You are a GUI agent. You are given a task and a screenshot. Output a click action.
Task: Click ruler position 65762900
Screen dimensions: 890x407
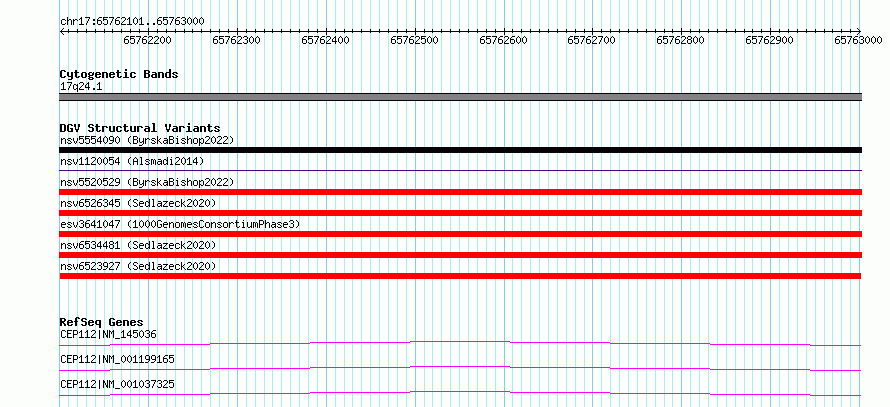pos(770,40)
